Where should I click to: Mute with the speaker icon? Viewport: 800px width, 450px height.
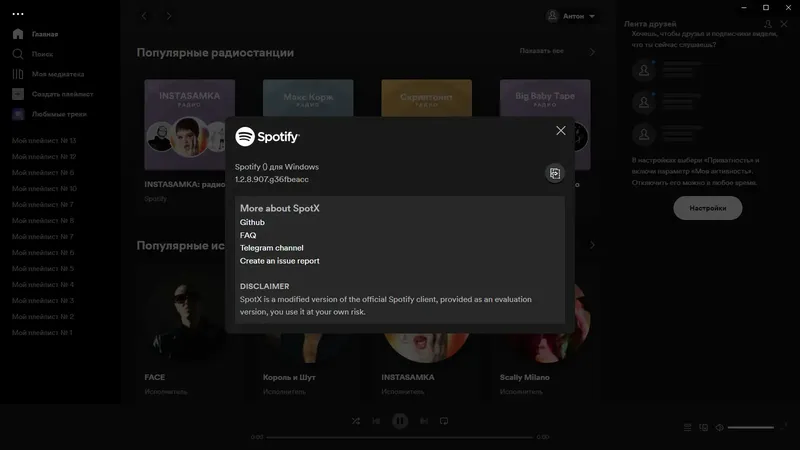pyautogui.click(x=719, y=428)
